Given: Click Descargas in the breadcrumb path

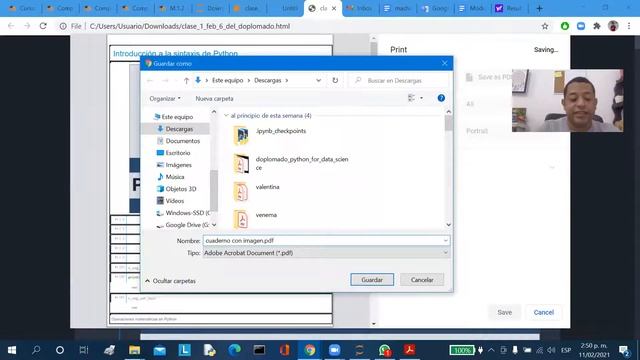Looking at the screenshot, I should point(268,80).
